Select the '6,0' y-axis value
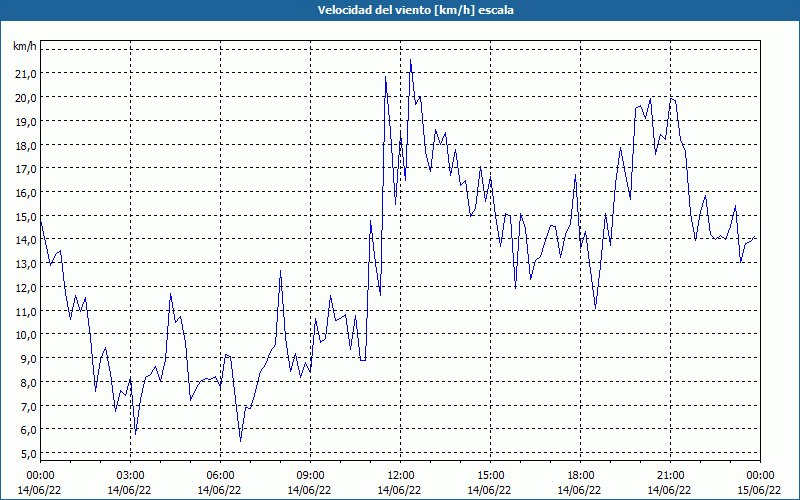The height and width of the screenshot is (500, 800). [28, 430]
